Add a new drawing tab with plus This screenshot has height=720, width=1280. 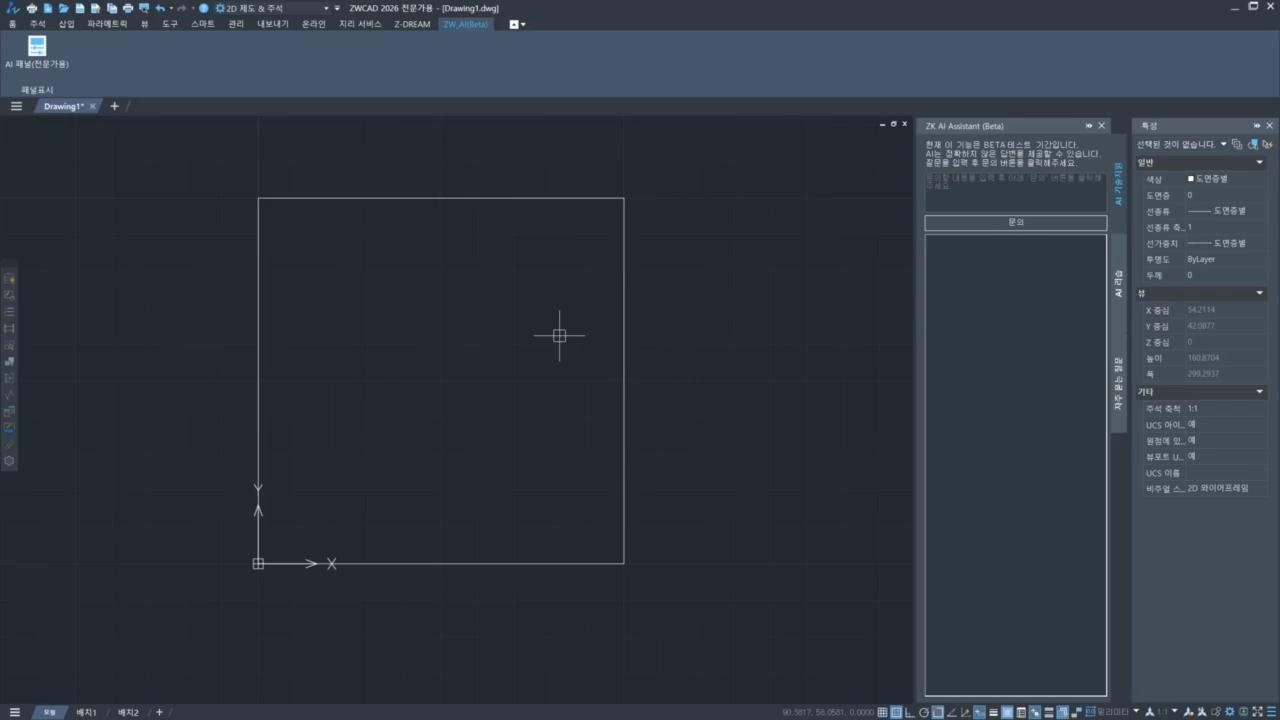[114, 106]
